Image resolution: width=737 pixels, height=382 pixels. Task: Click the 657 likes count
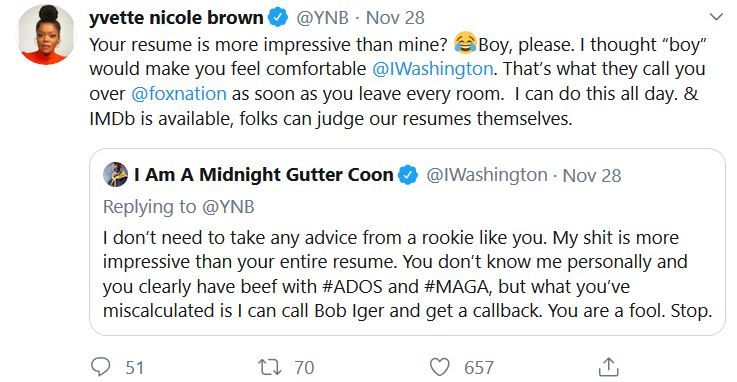click(479, 367)
